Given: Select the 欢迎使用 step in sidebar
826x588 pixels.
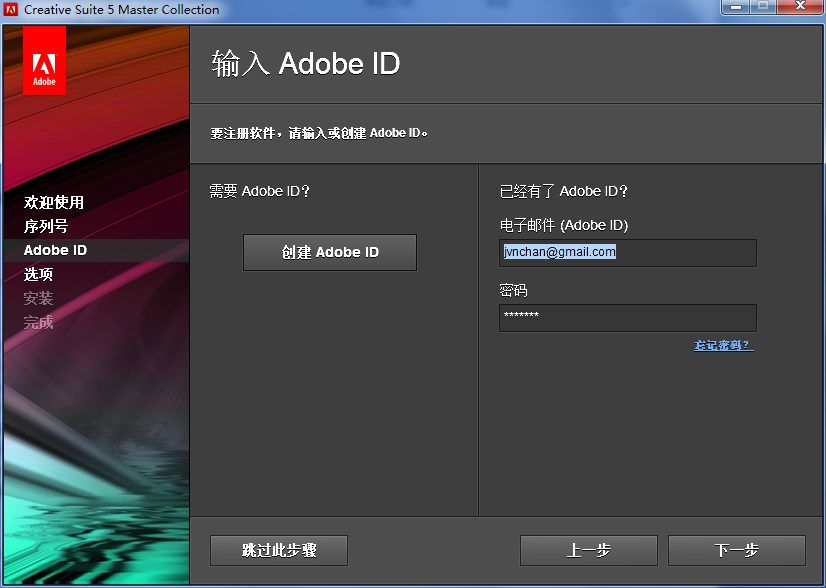Looking at the screenshot, I should click(x=54, y=202).
